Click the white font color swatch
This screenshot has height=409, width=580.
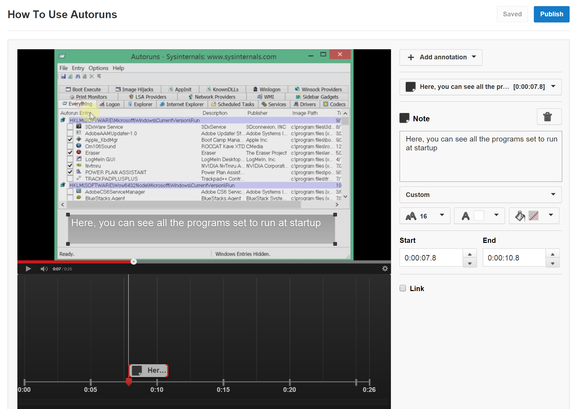click(479, 216)
